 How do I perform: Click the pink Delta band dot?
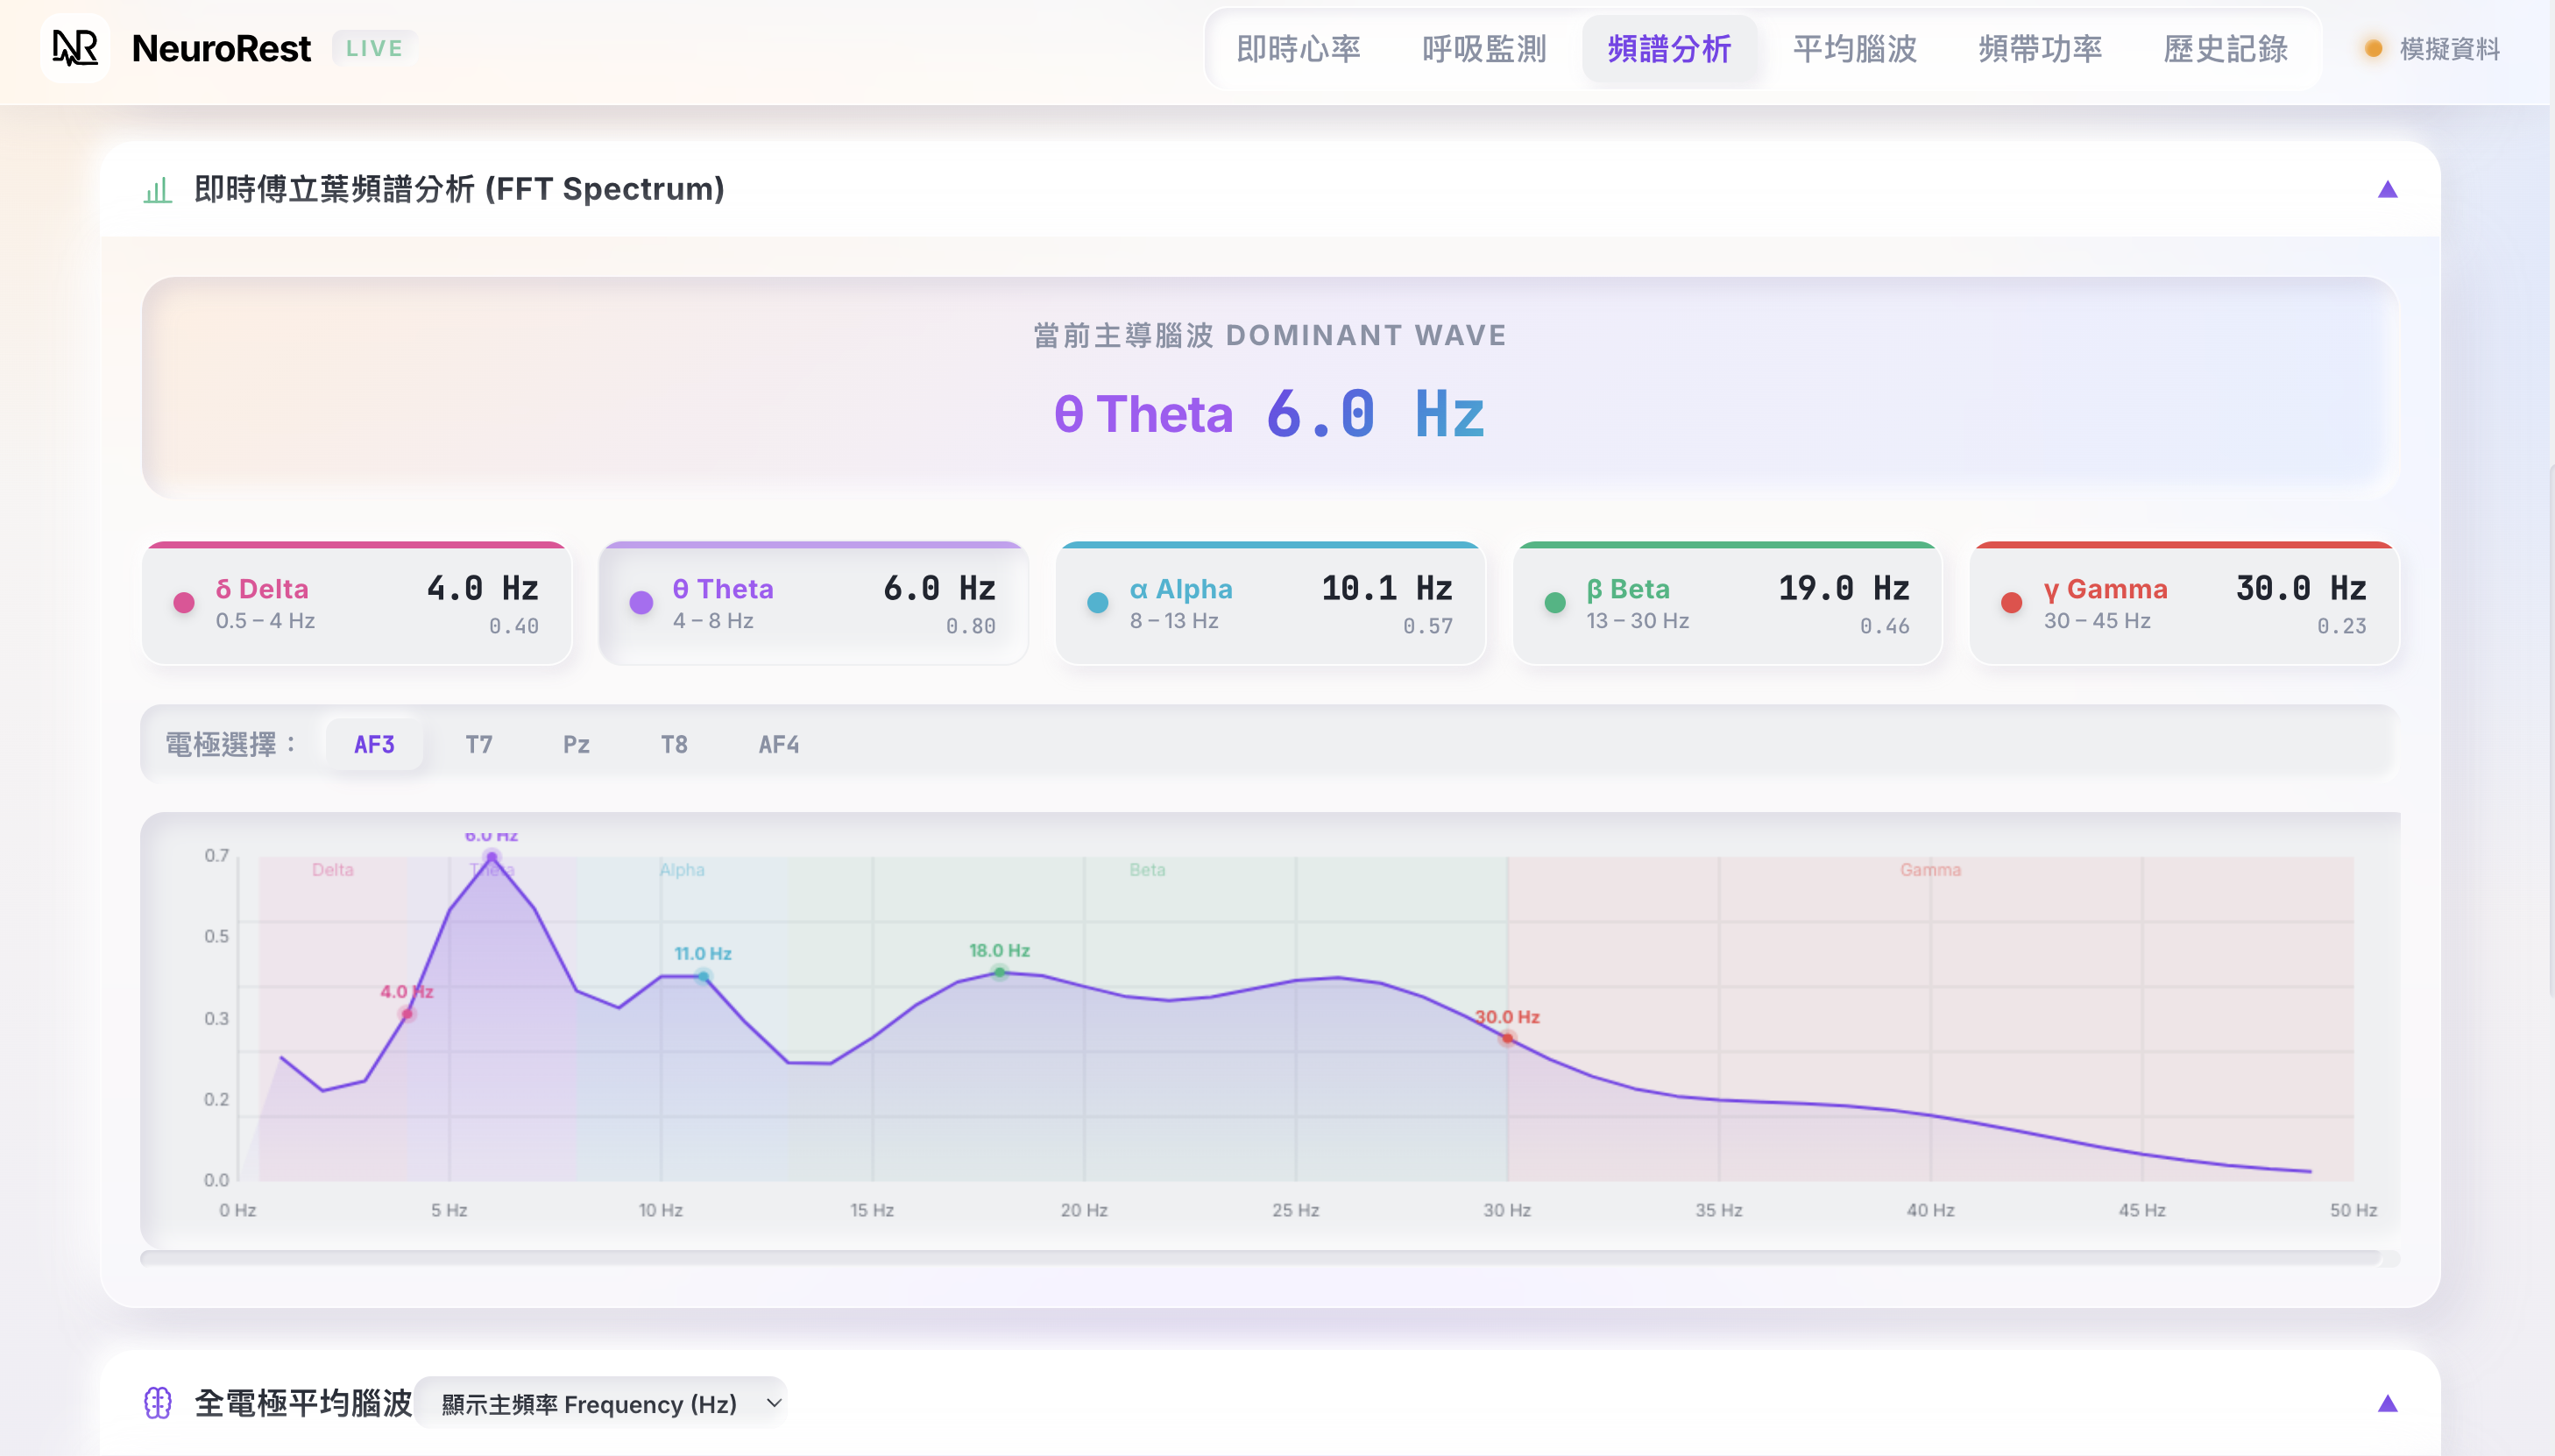[184, 602]
